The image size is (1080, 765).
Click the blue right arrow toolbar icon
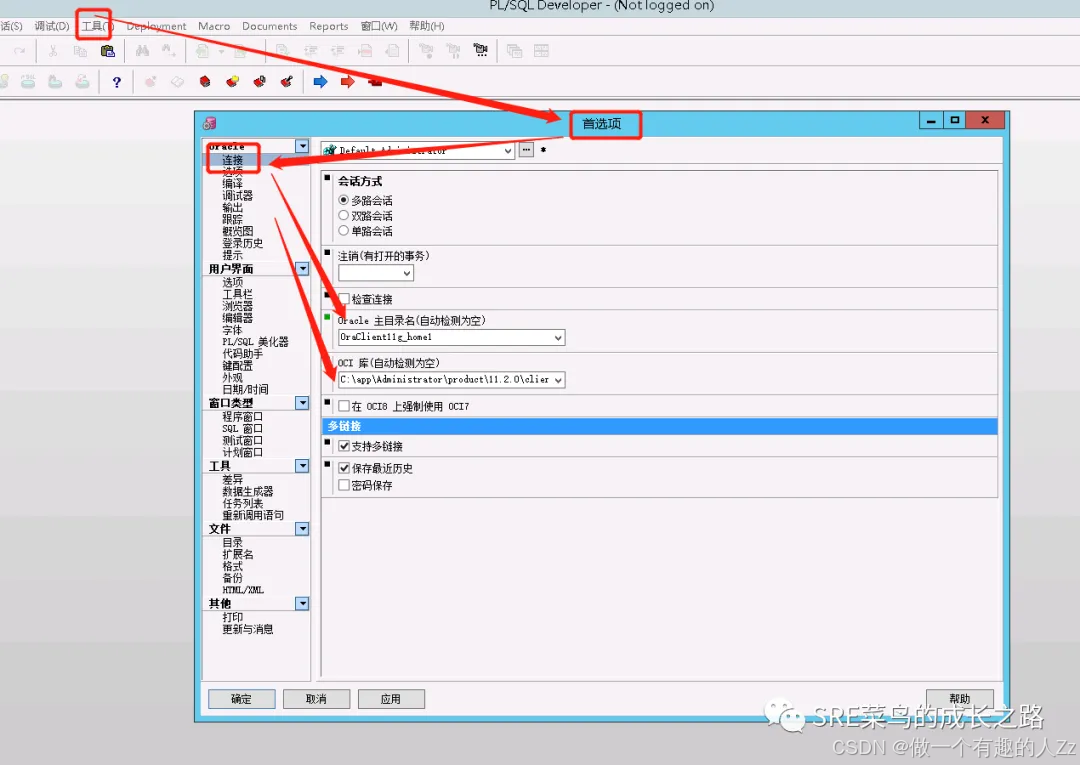[x=320, y=82]
